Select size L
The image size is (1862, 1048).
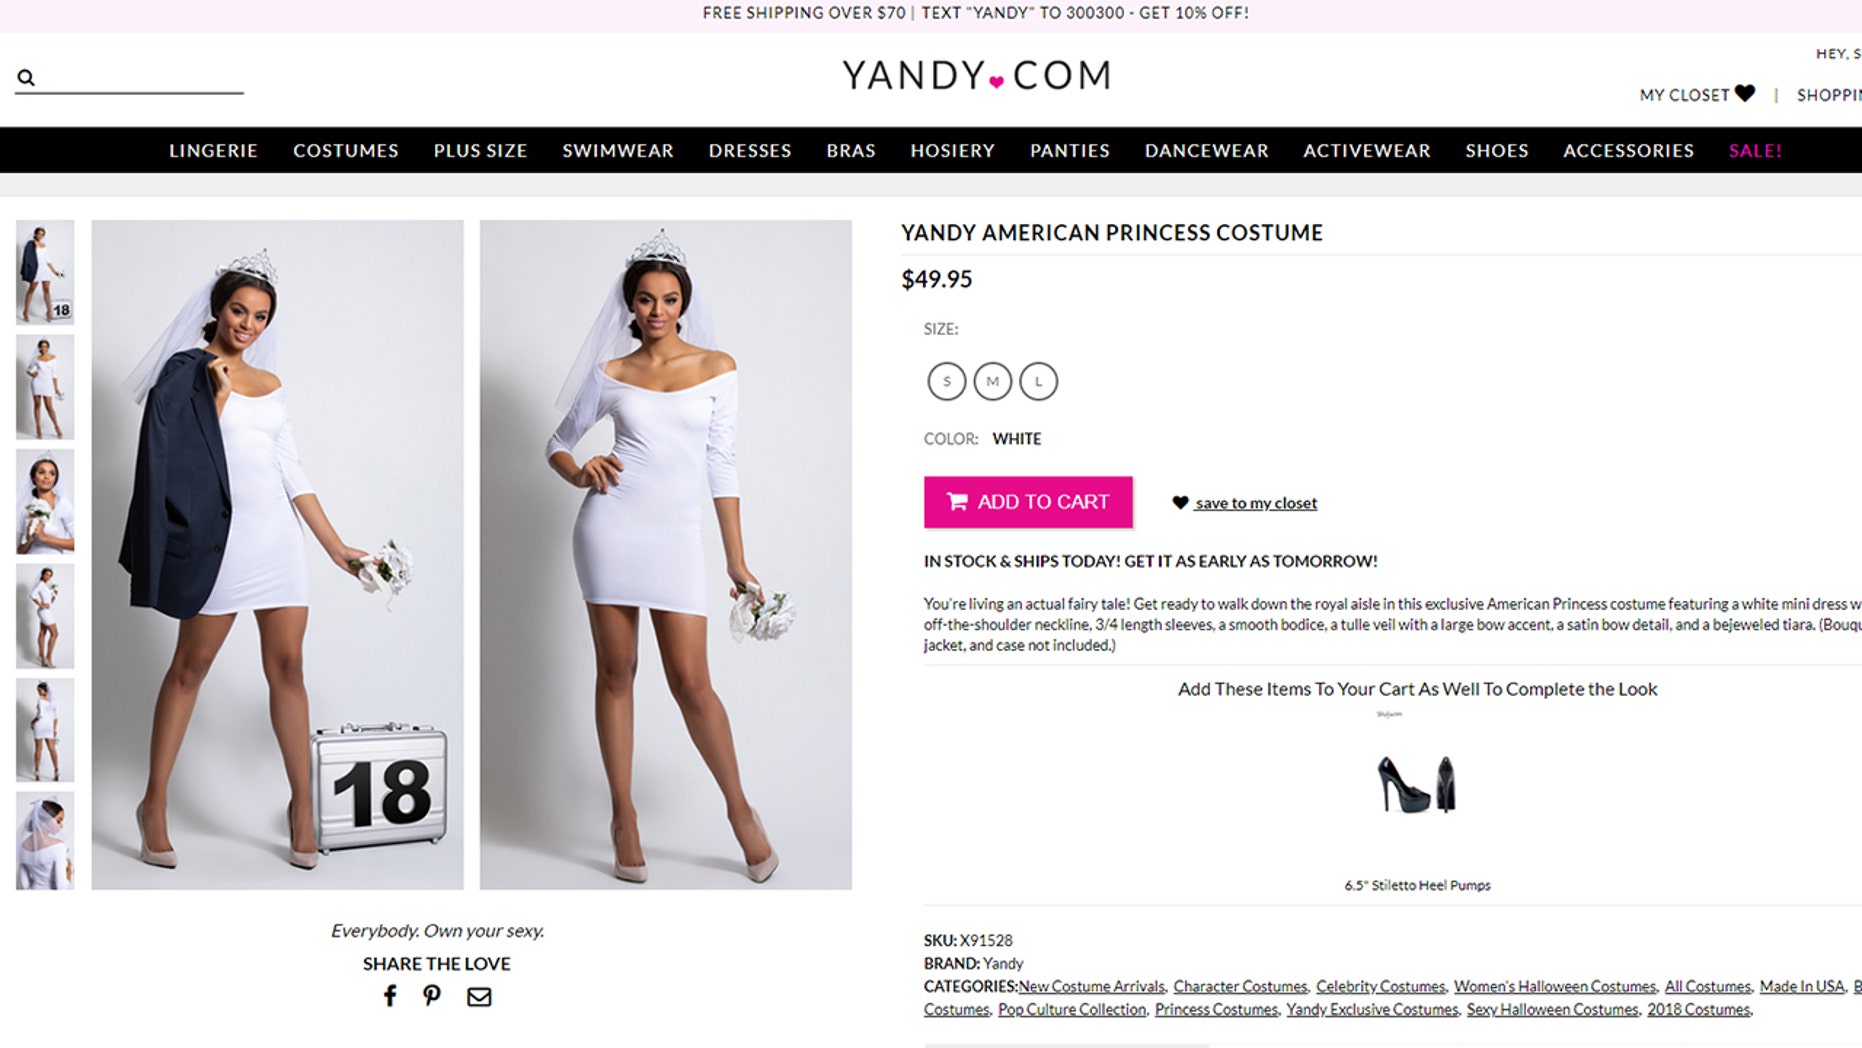click(x=1038, y=381)
